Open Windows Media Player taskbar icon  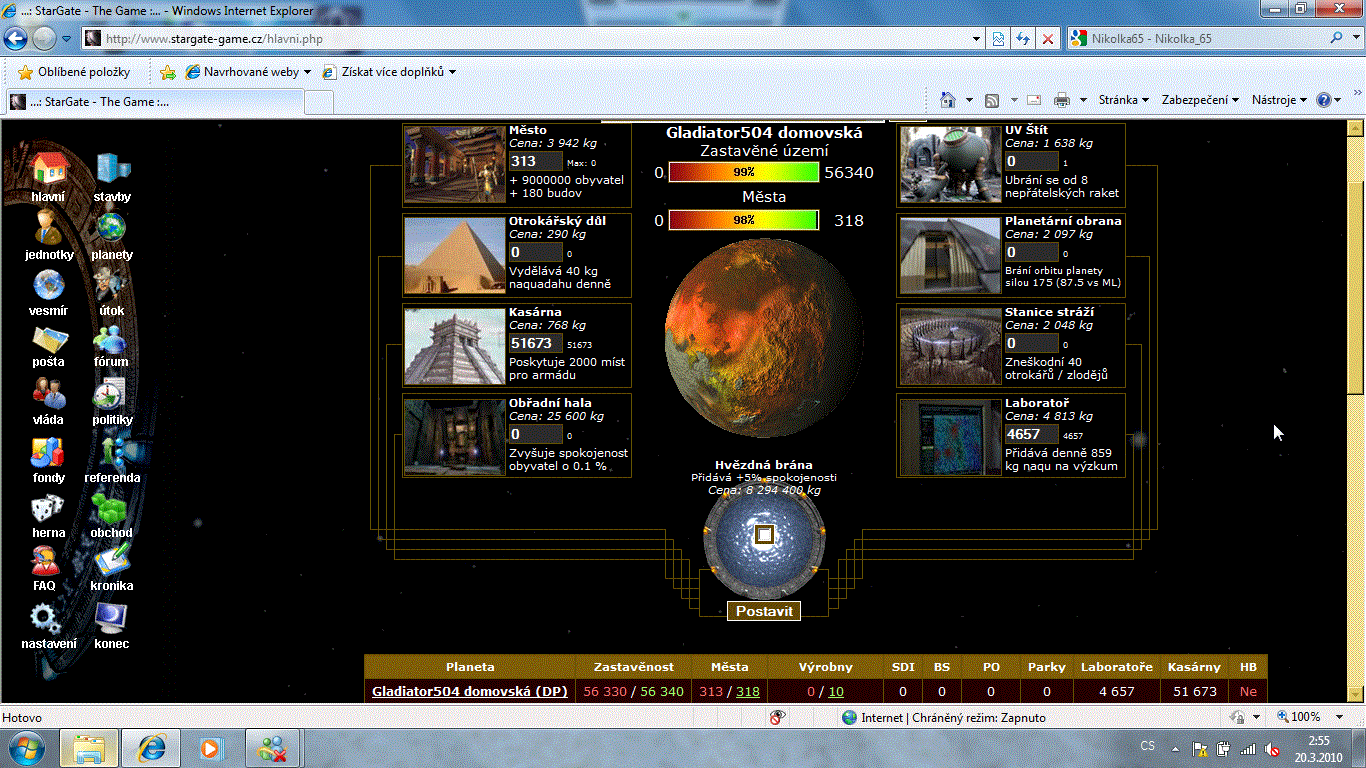(210, 748)
